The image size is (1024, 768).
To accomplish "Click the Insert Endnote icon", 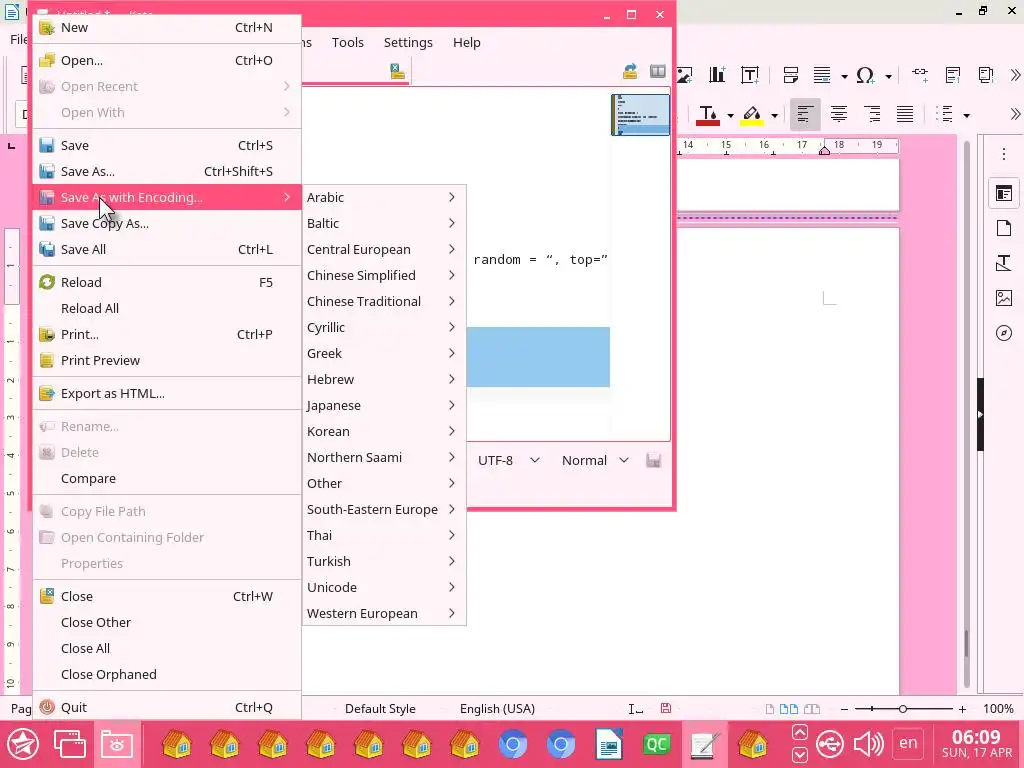I will coord(985,75).
